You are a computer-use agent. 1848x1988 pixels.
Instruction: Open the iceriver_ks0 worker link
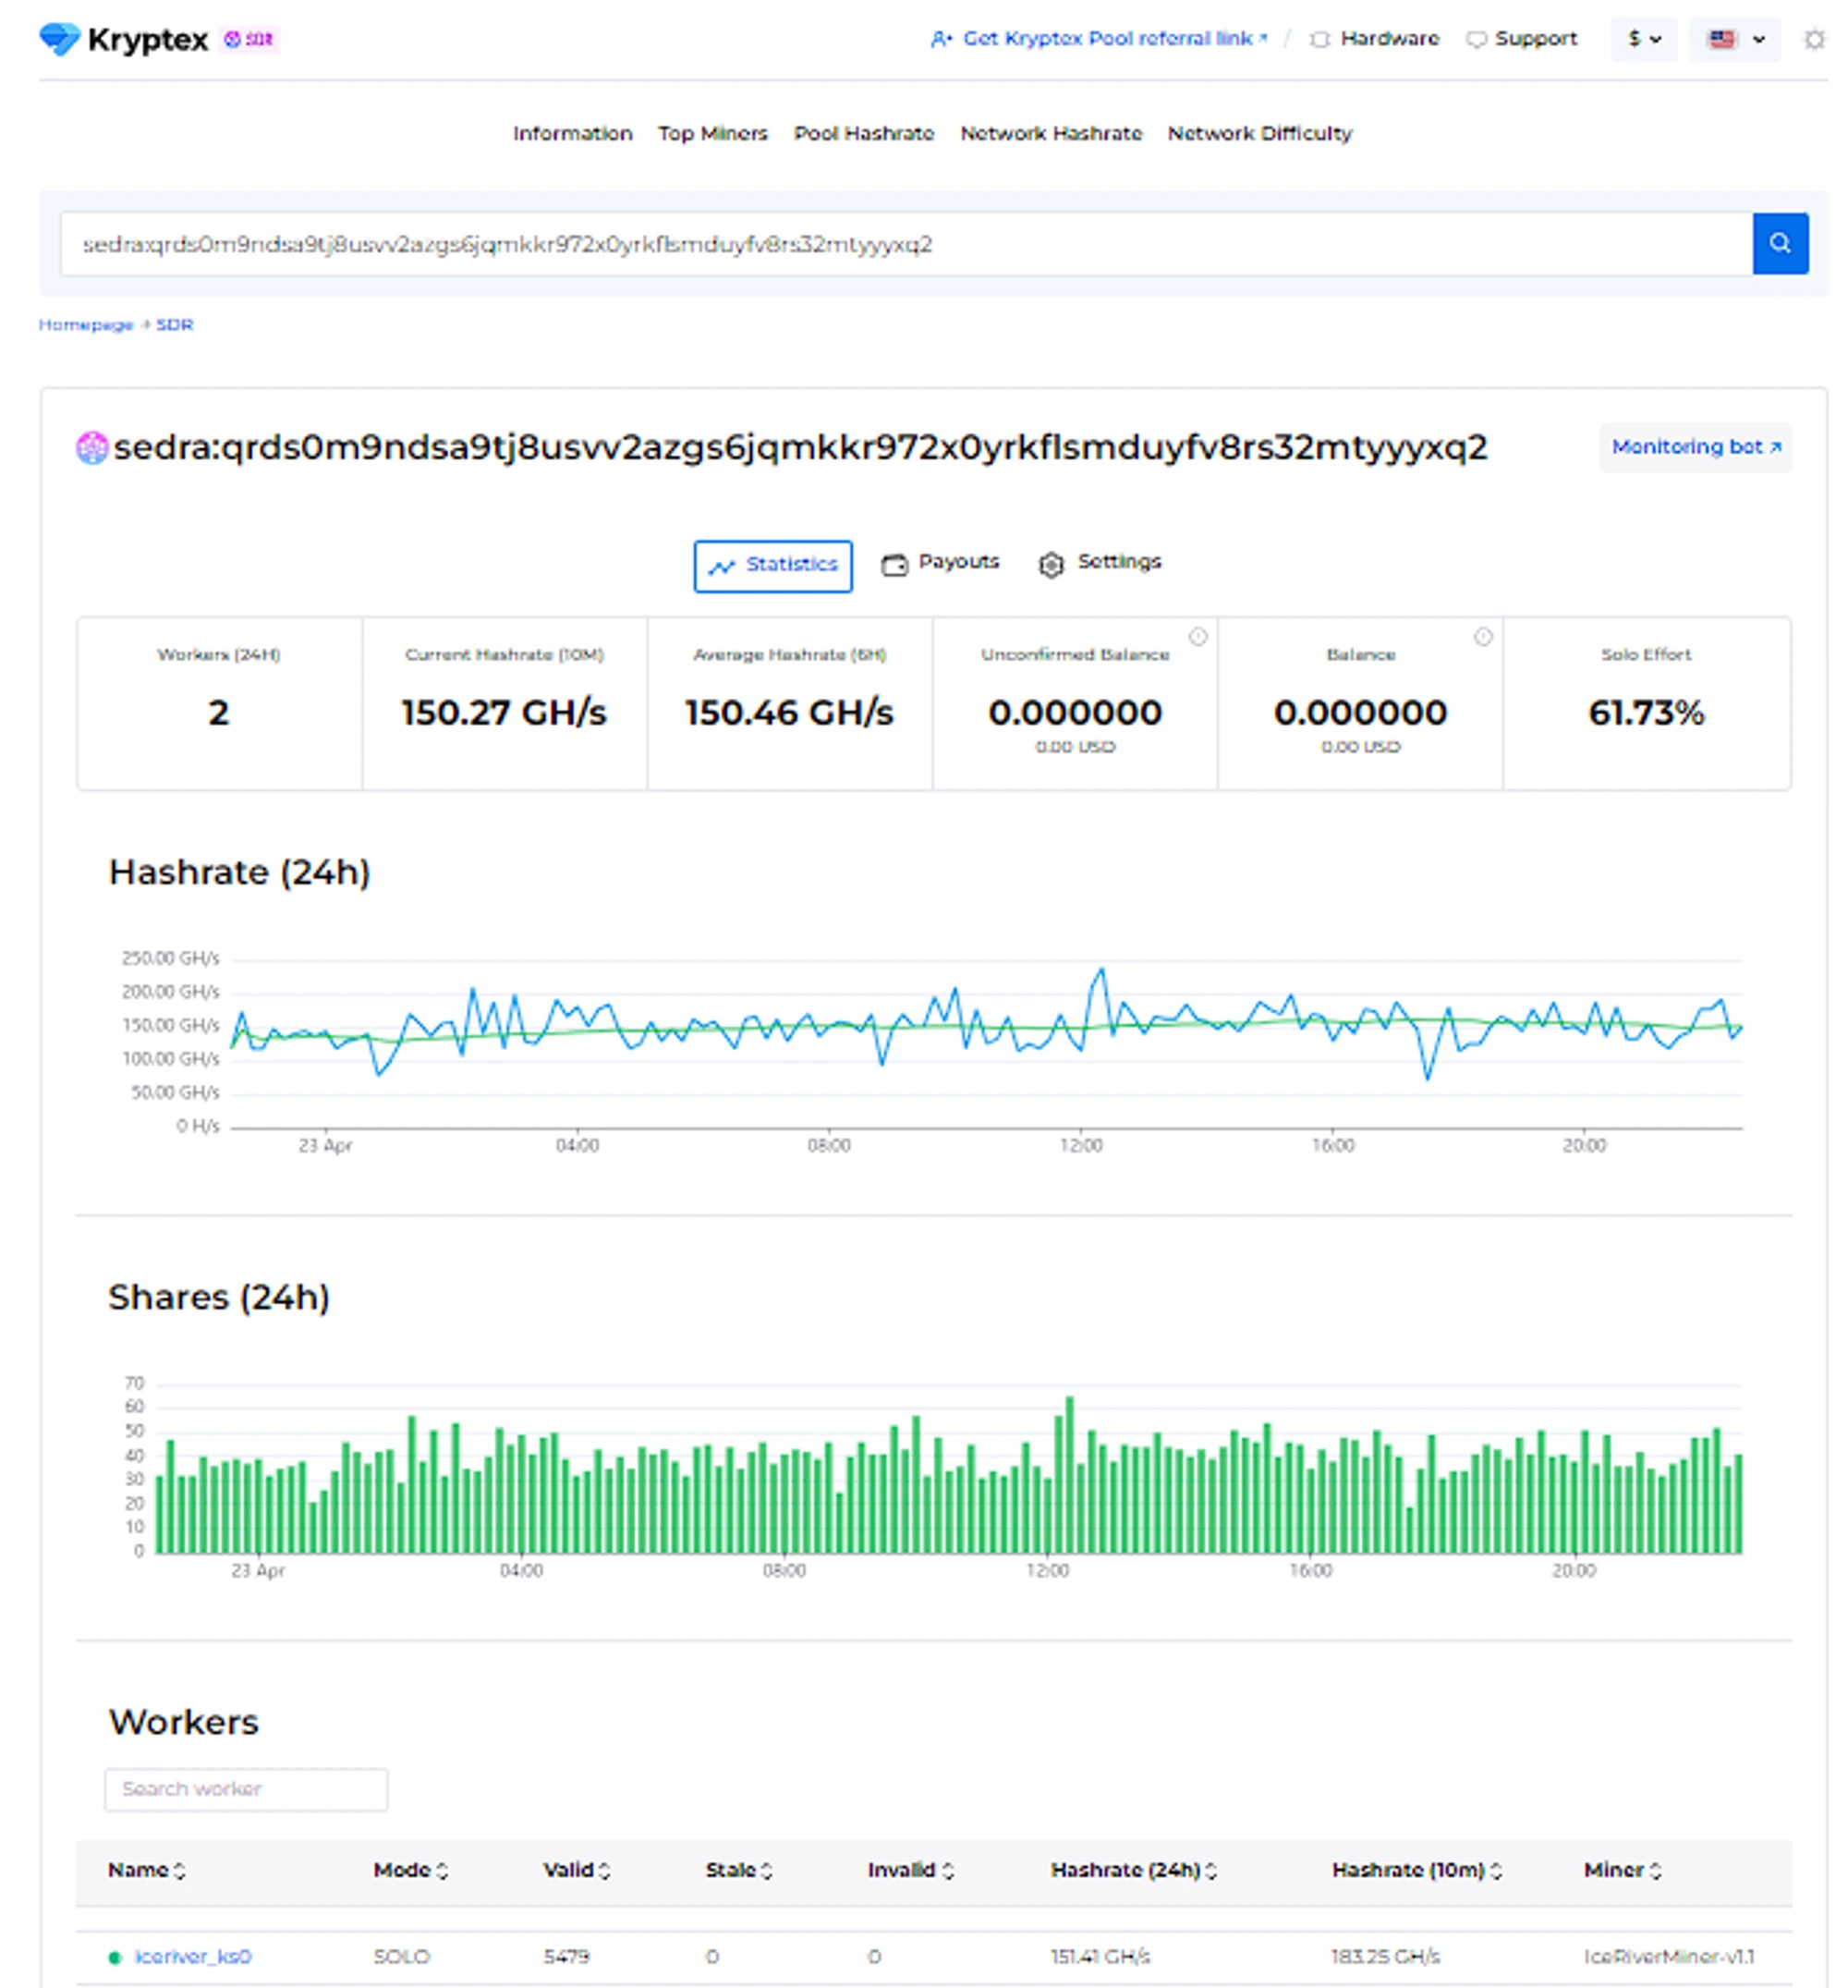tap(193, 1956)
